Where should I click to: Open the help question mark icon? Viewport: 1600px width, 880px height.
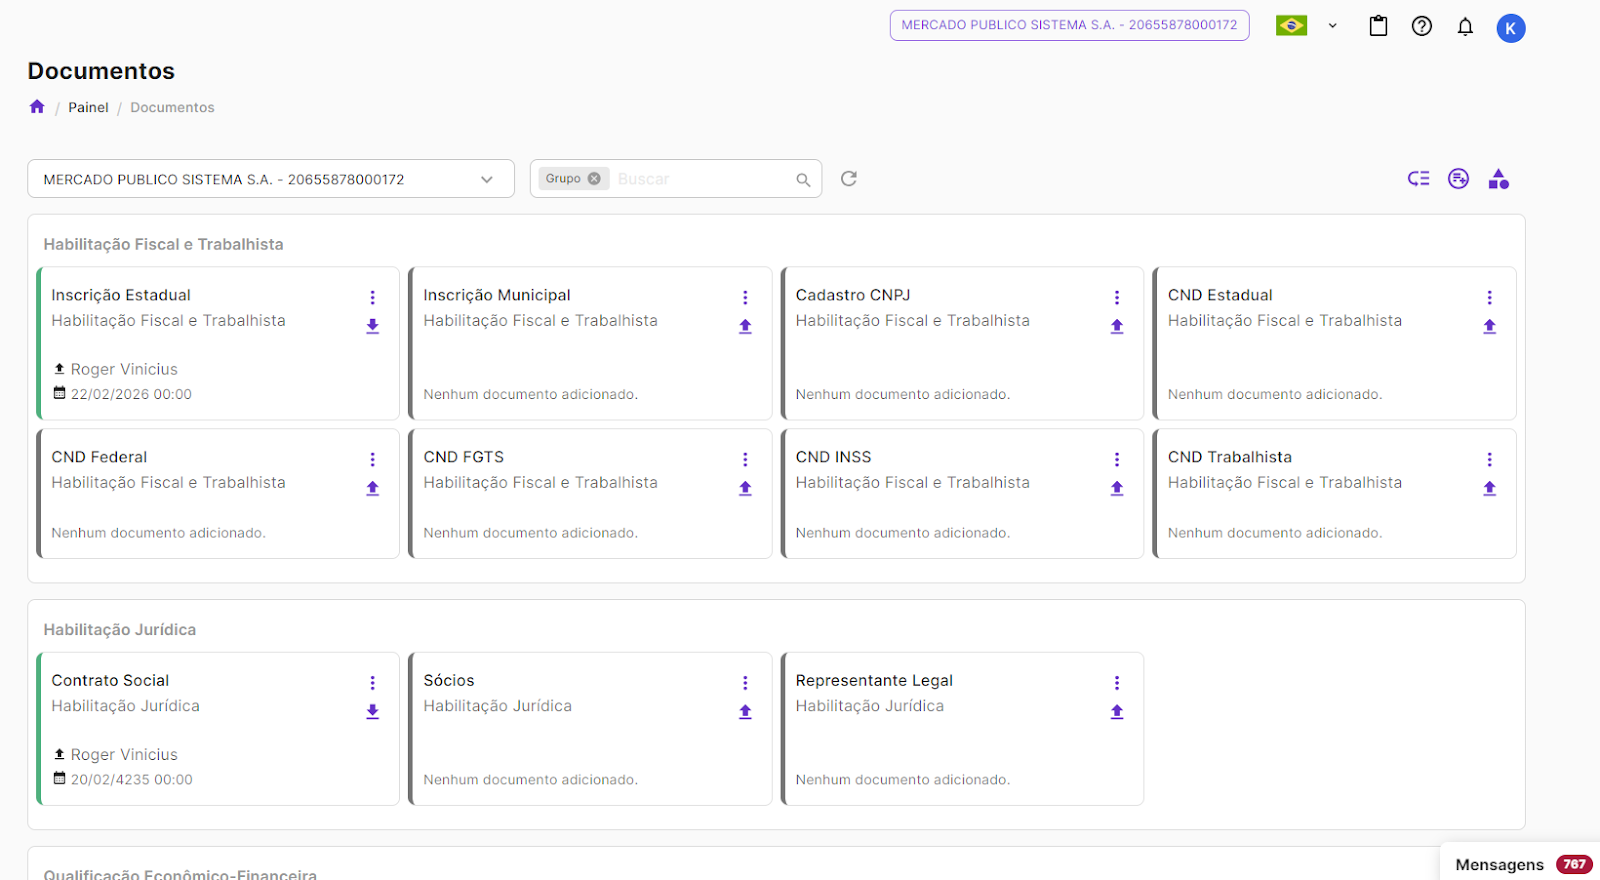tap(1421, 27)
